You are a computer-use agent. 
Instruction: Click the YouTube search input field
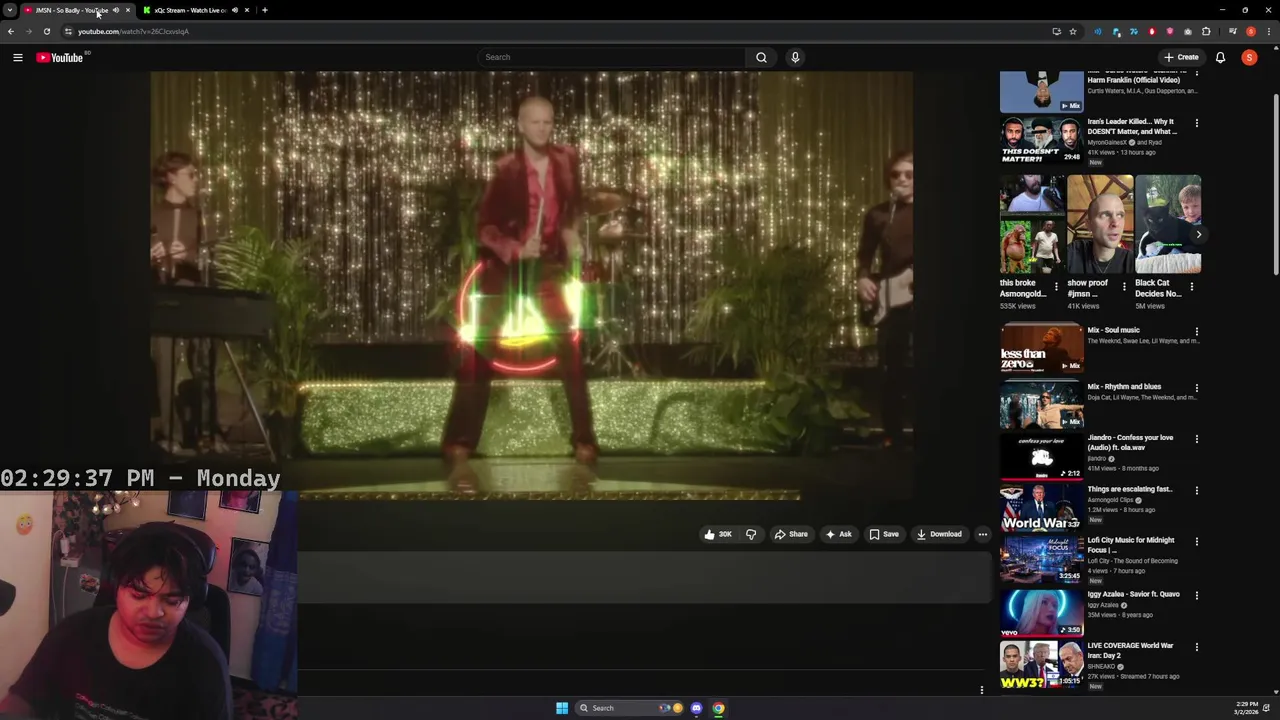click(612, 57)
